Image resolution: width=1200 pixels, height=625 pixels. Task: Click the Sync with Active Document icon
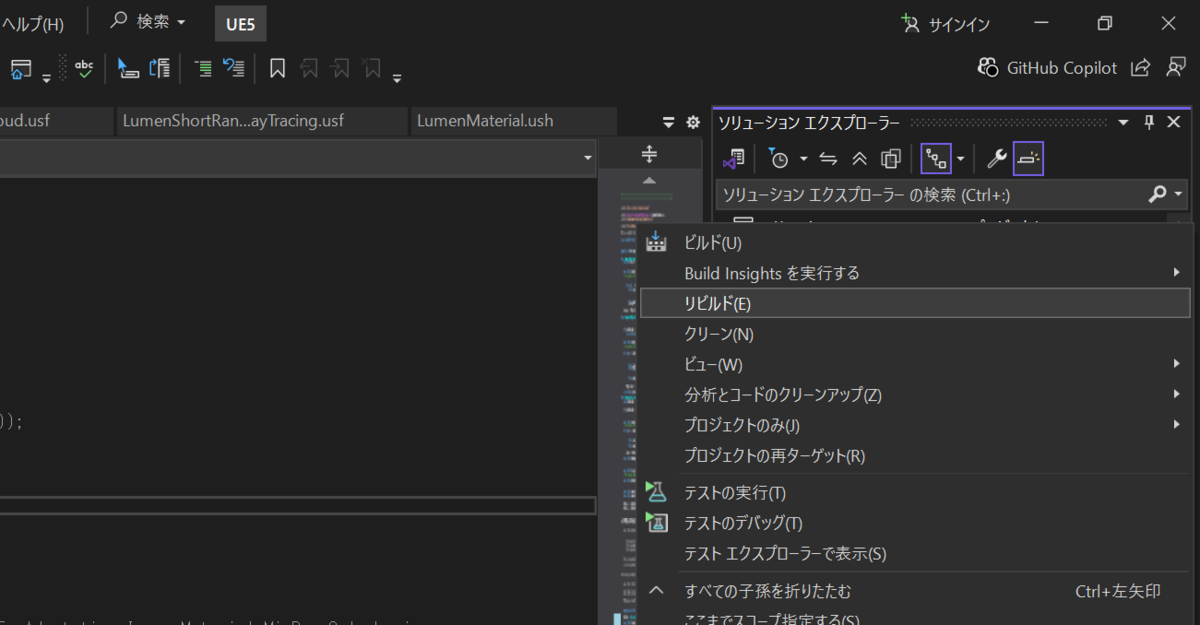pos(828,158)
